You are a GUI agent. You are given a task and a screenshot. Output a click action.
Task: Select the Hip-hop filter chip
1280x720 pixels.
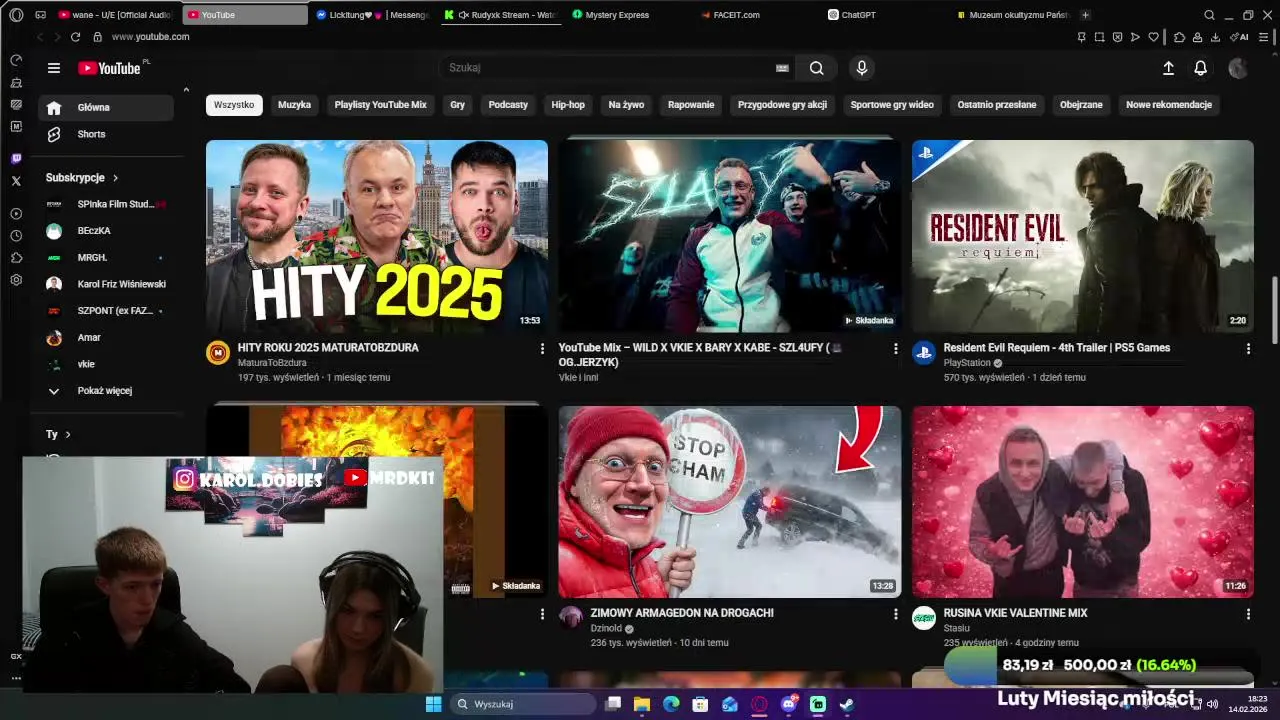[x=568, y=105]
